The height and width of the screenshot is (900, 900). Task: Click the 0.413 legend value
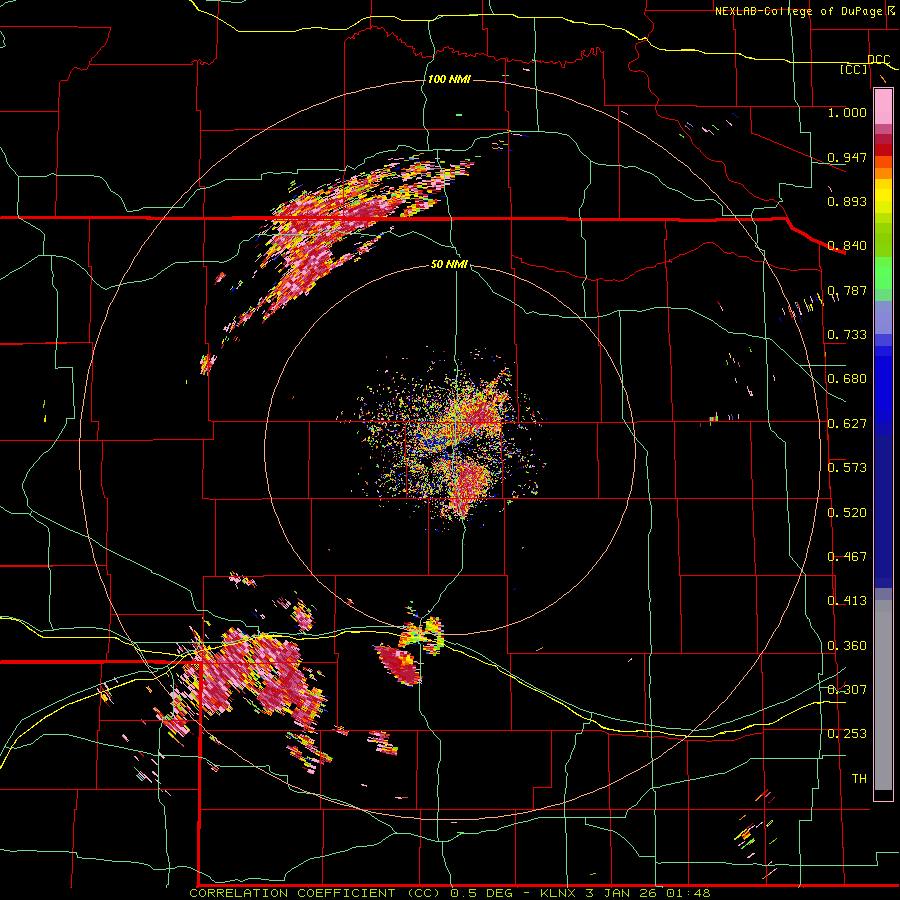847,601
